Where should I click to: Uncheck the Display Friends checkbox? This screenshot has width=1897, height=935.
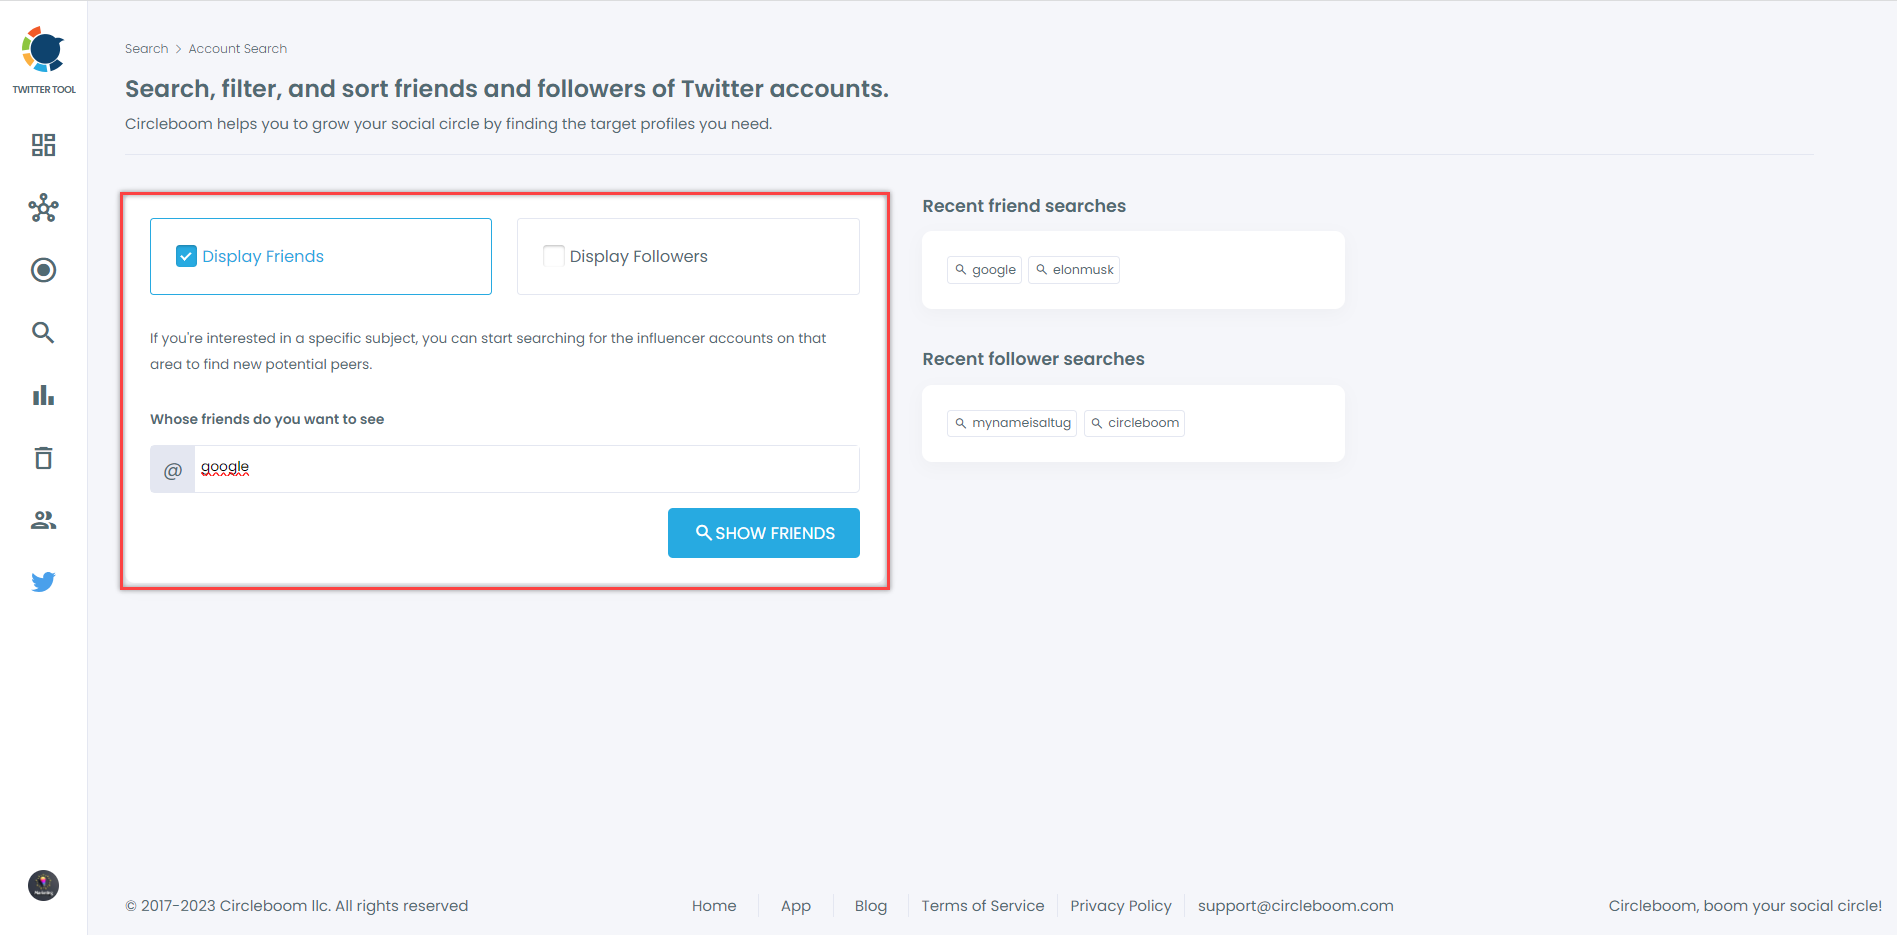pyautogui.click(x=185, y=256)
